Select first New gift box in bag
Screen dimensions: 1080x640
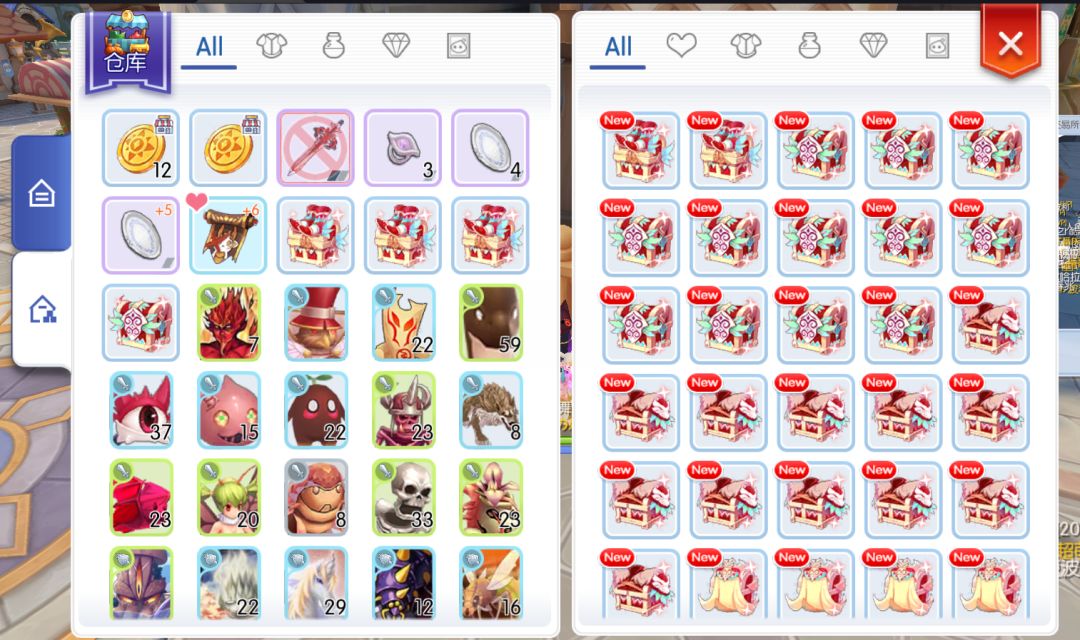tap(641, 150)
